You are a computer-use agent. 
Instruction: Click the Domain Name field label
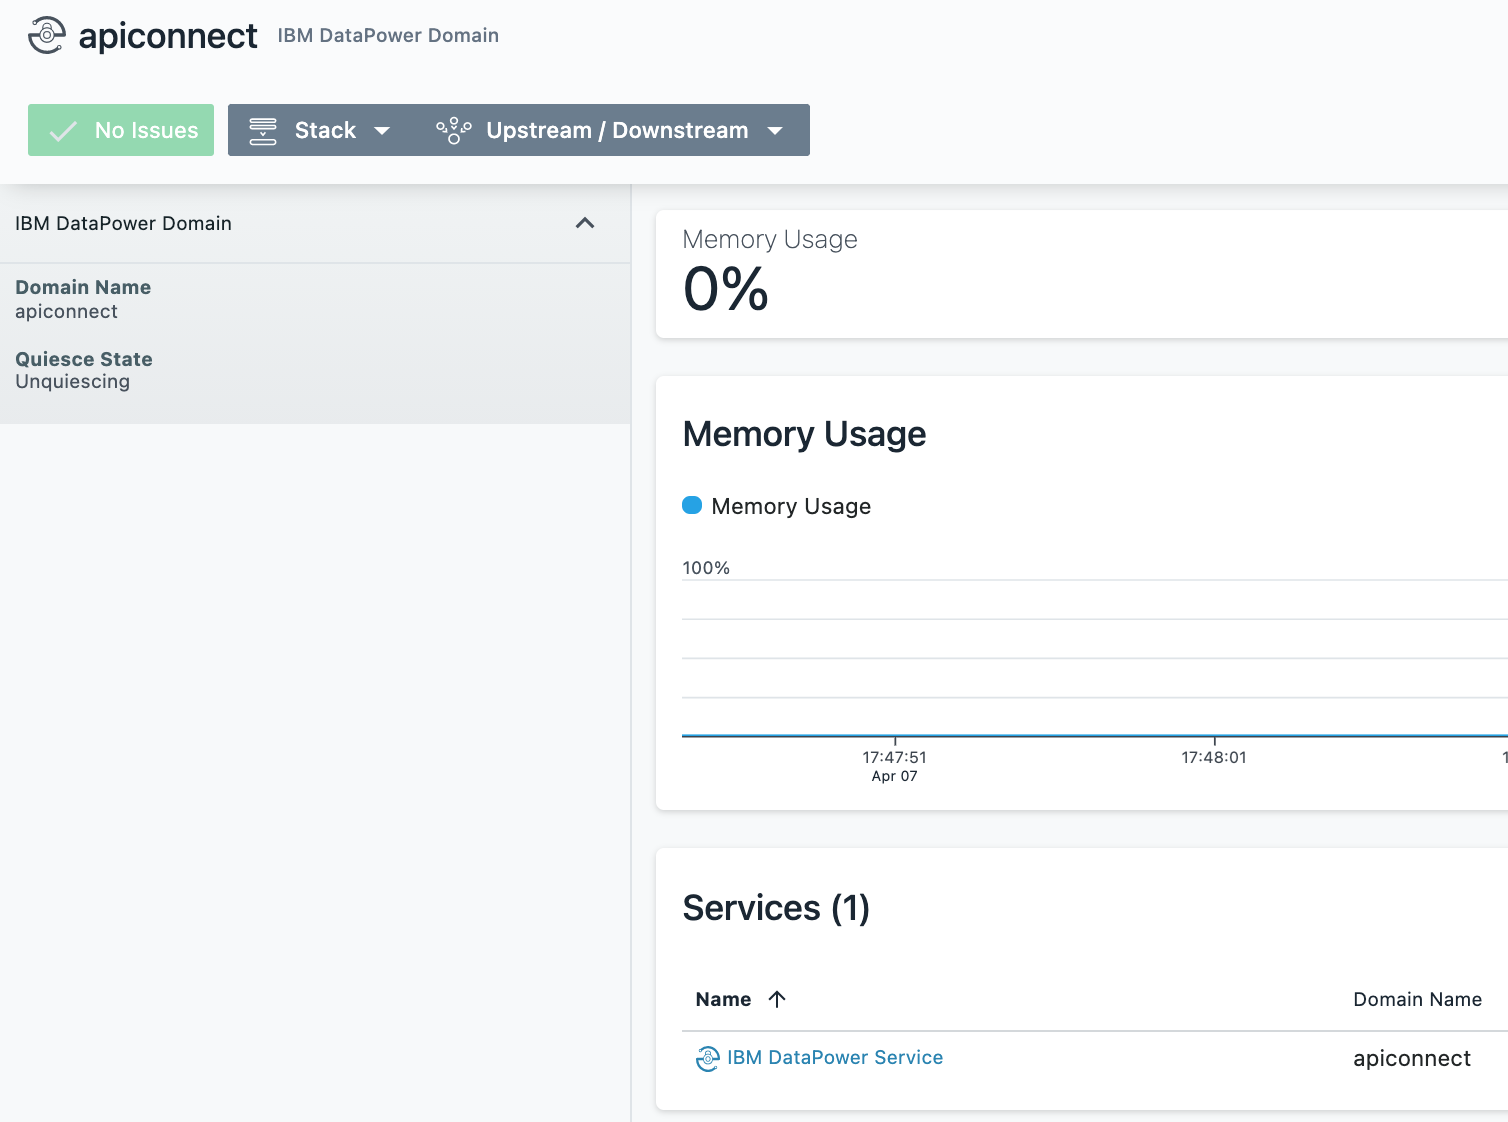(x=83, y=287)
